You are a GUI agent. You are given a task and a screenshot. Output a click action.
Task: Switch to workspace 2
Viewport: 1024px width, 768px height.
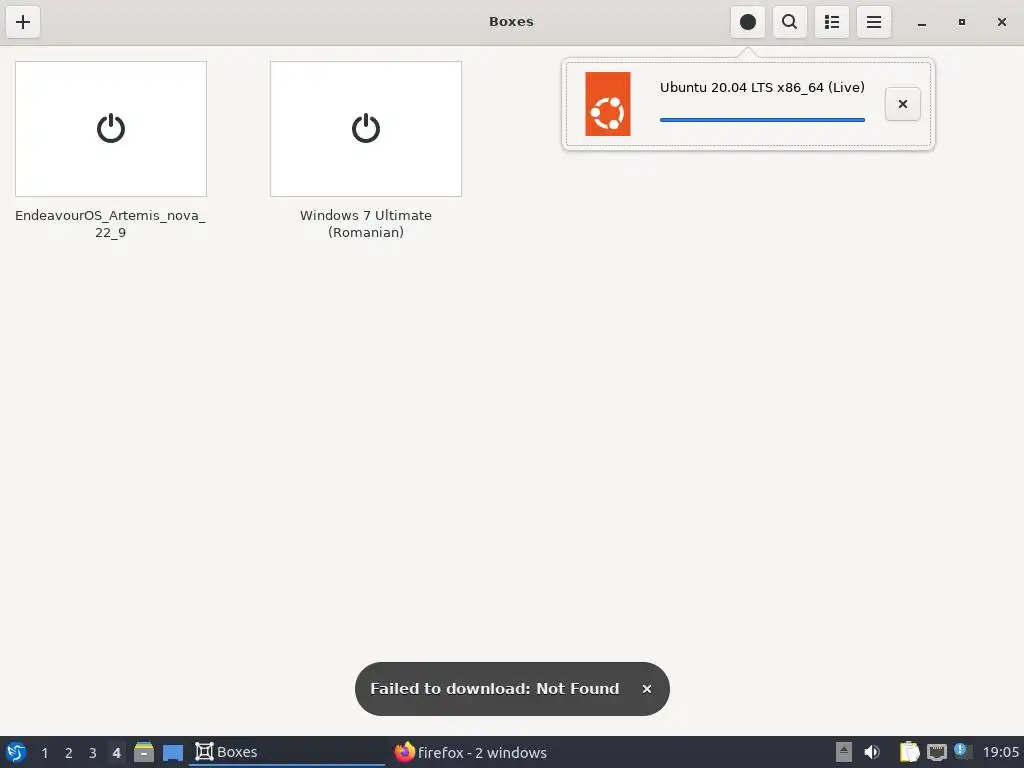(69, 753)
